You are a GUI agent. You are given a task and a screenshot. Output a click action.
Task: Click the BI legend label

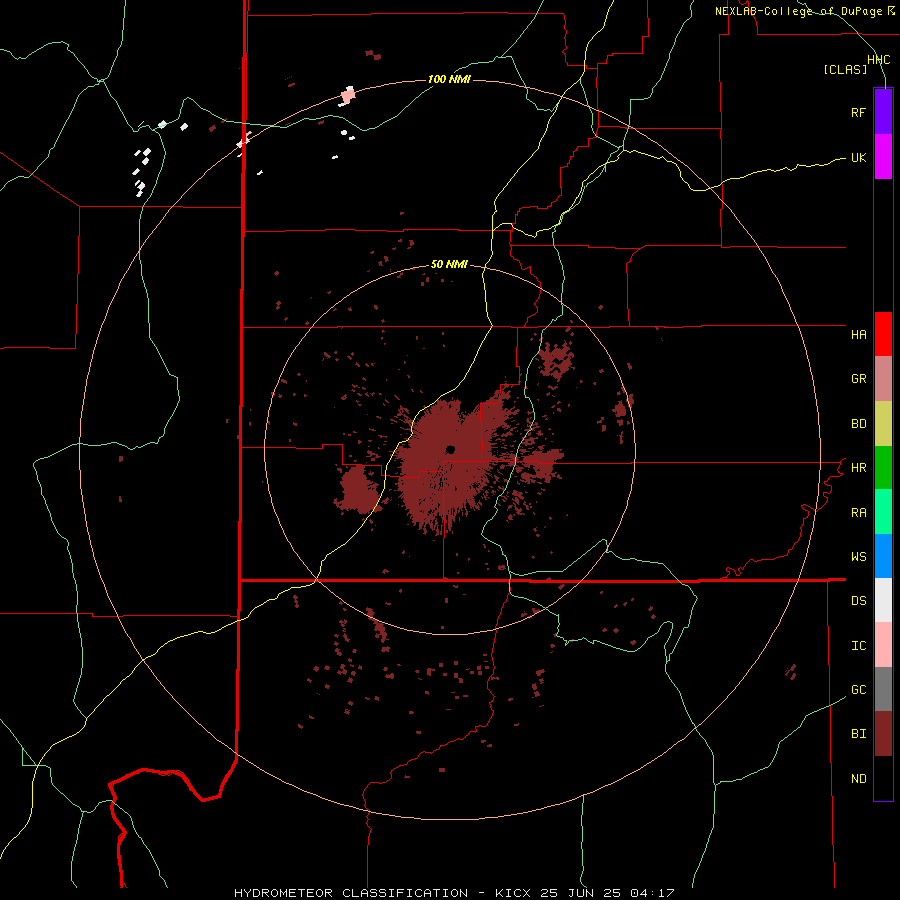pyautogui.click(x=858, y=734)
